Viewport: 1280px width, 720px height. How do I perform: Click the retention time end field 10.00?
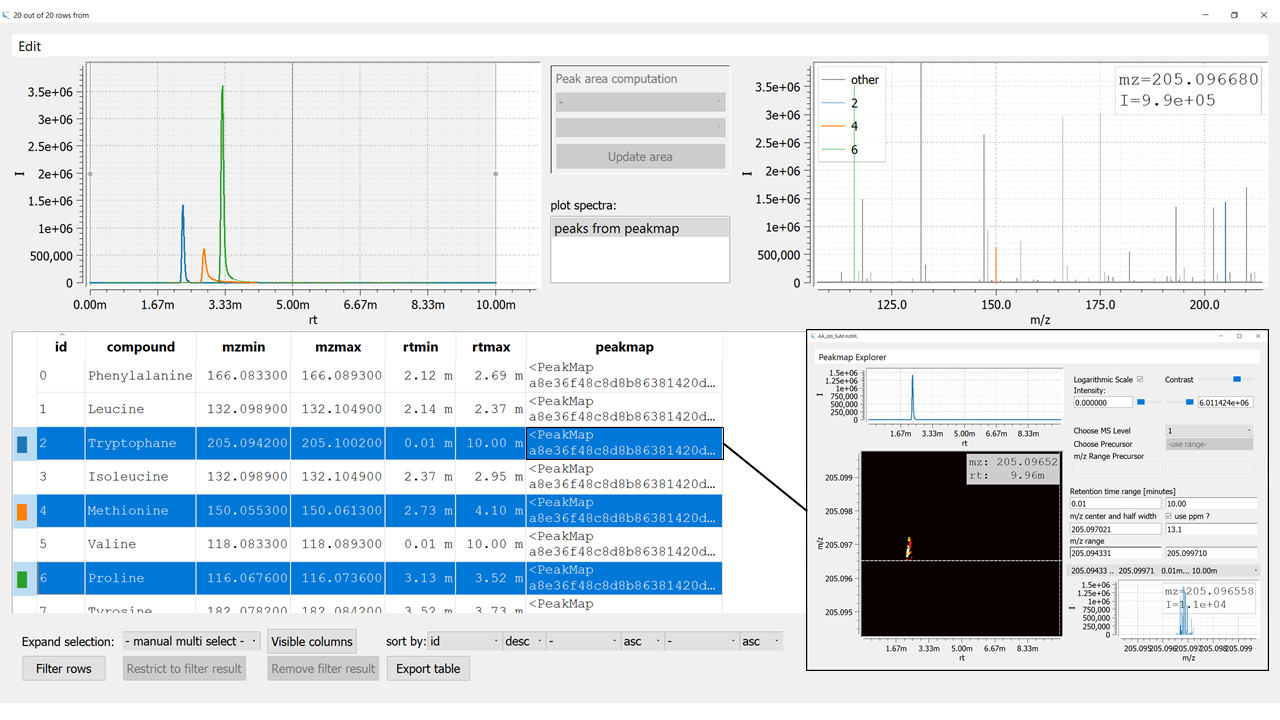coord(1211,503)
